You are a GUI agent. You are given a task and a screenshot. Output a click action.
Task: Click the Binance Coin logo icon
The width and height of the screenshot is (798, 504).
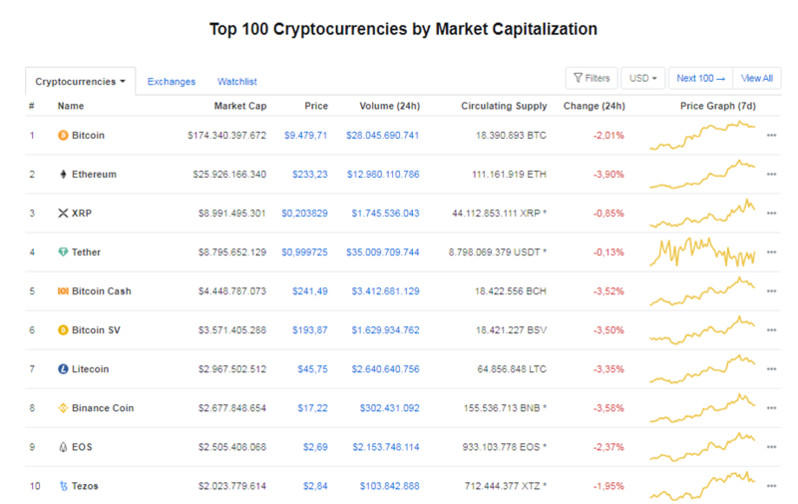tap(63, 408)
